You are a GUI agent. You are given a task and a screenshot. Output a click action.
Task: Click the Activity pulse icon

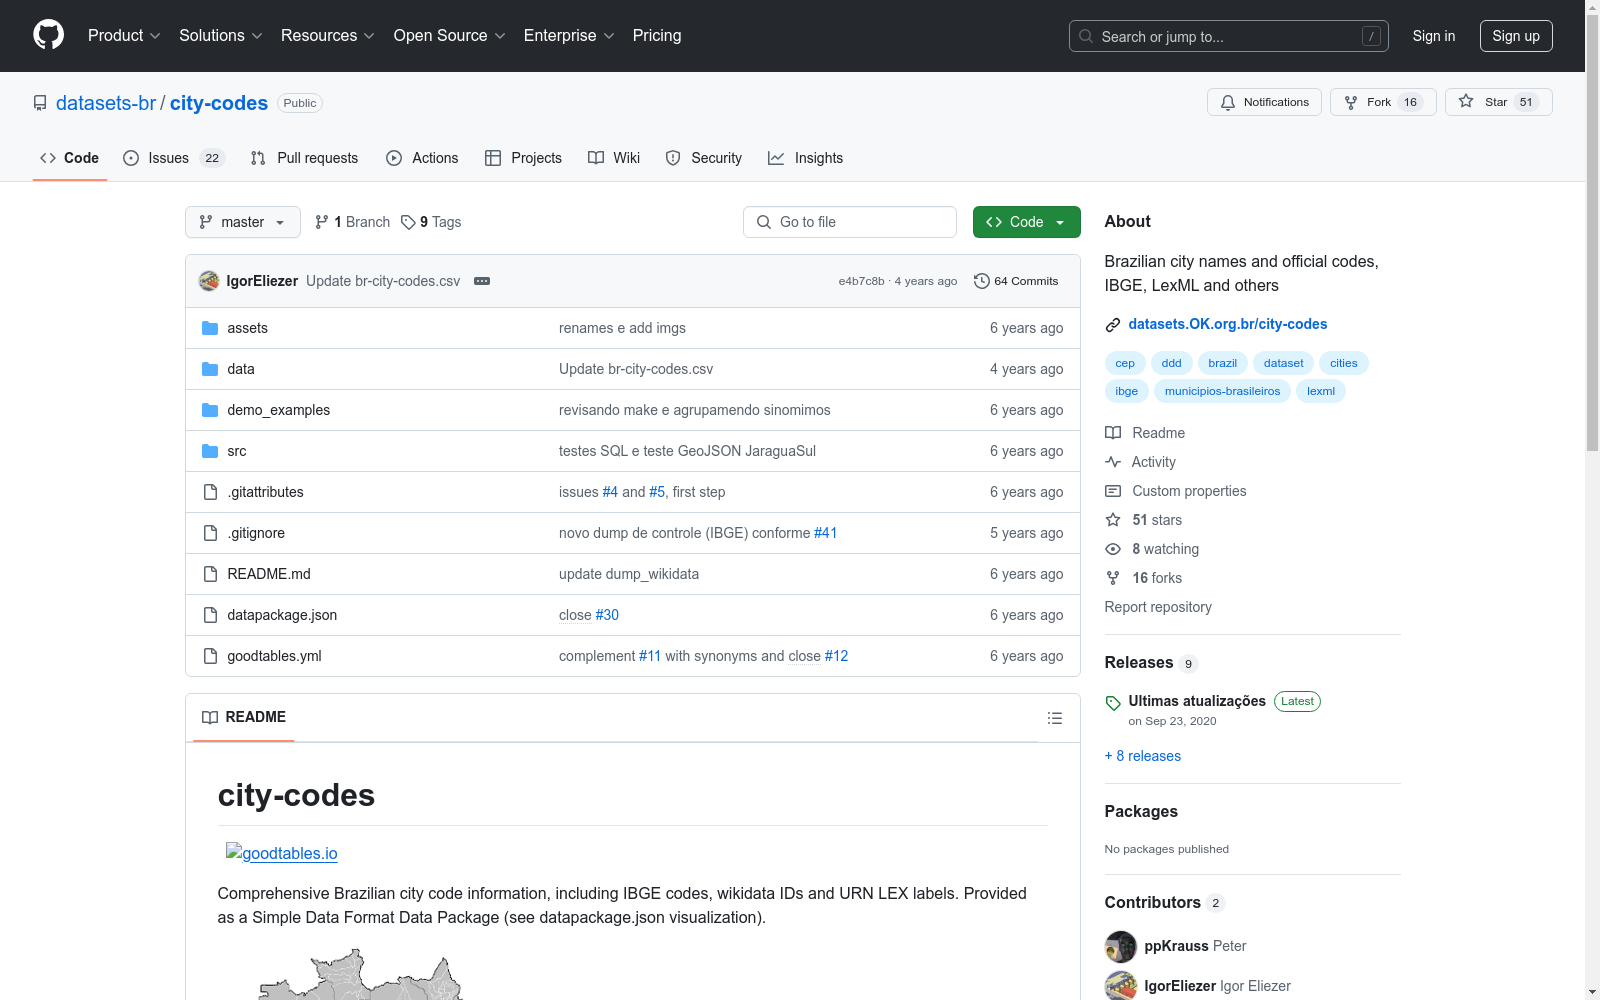pyautogui.click(x=1113, y=462)
